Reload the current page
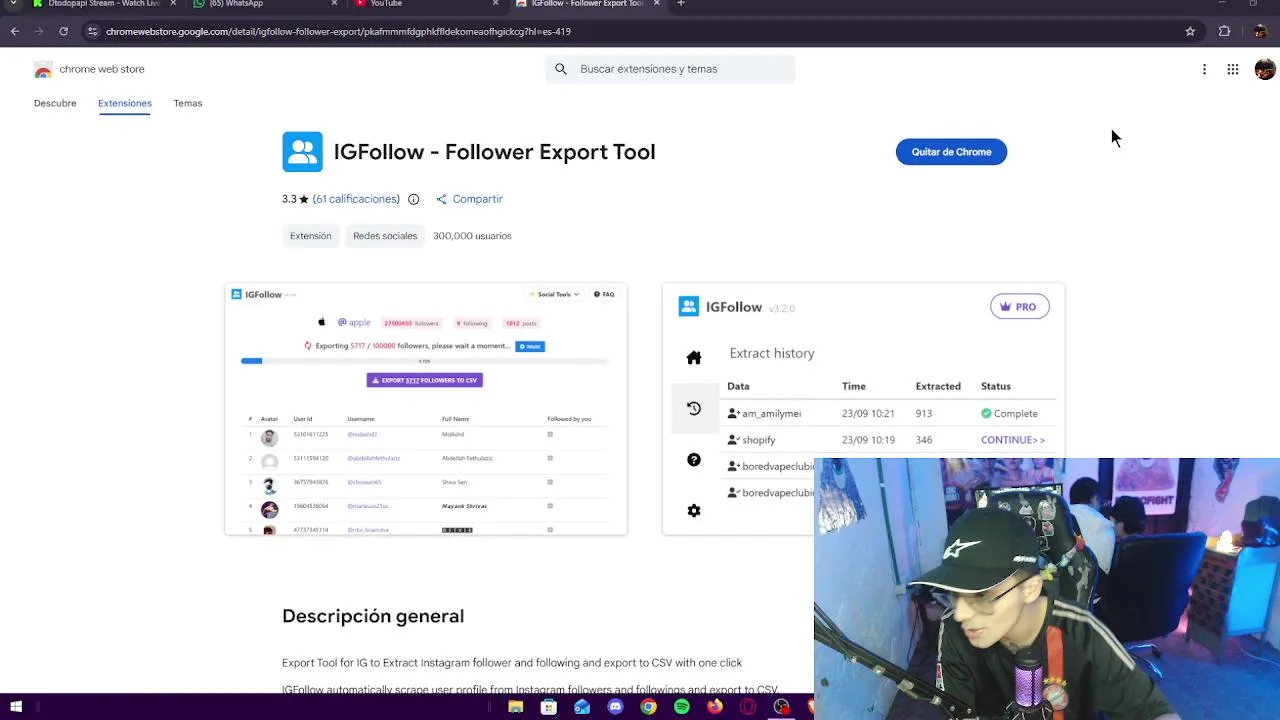The image size is (1280, 720). pos(63,31)
